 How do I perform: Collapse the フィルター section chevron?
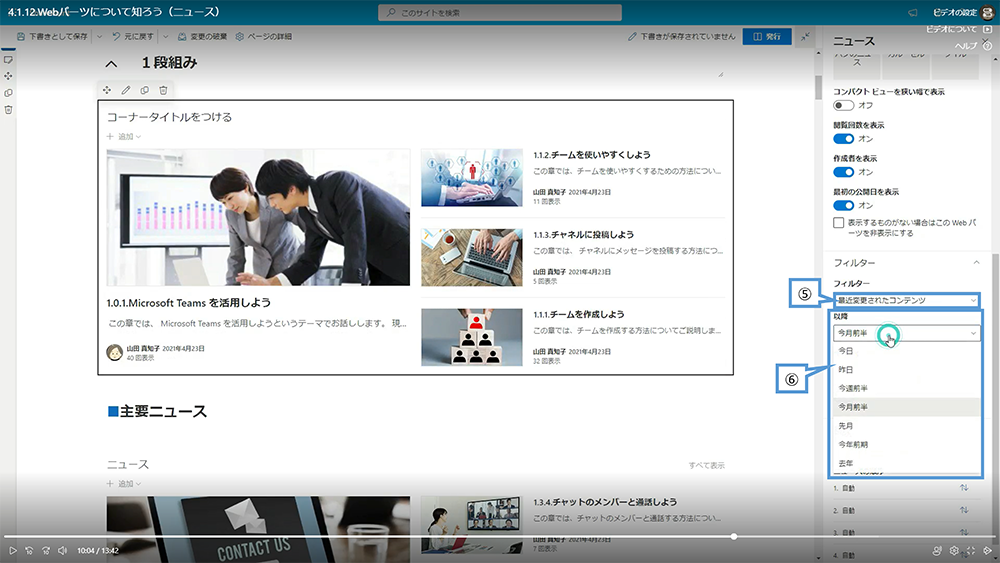coord(976,263)
